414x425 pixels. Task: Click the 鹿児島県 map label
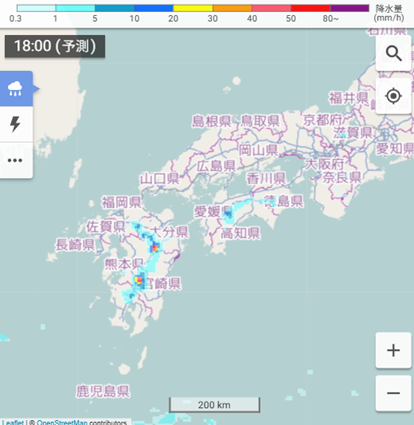(103, 391)
